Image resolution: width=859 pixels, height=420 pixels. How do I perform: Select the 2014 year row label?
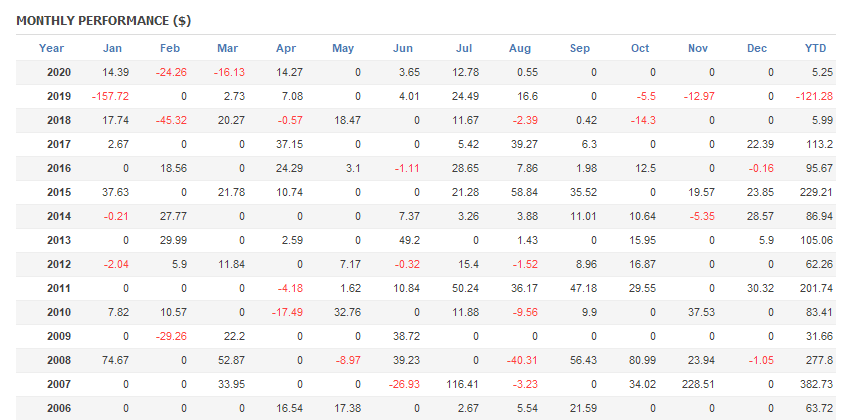tap(59, 217)
